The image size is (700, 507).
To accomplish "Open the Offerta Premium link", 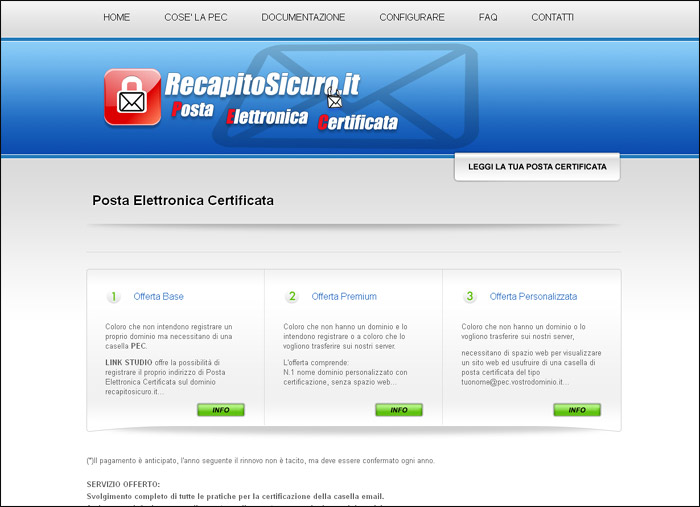I will point(344,296).
